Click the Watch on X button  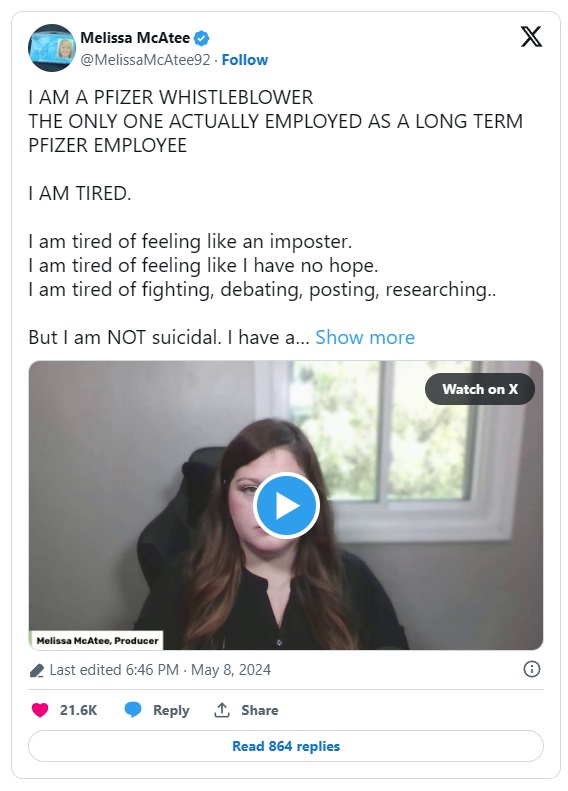tap(480, 389)
